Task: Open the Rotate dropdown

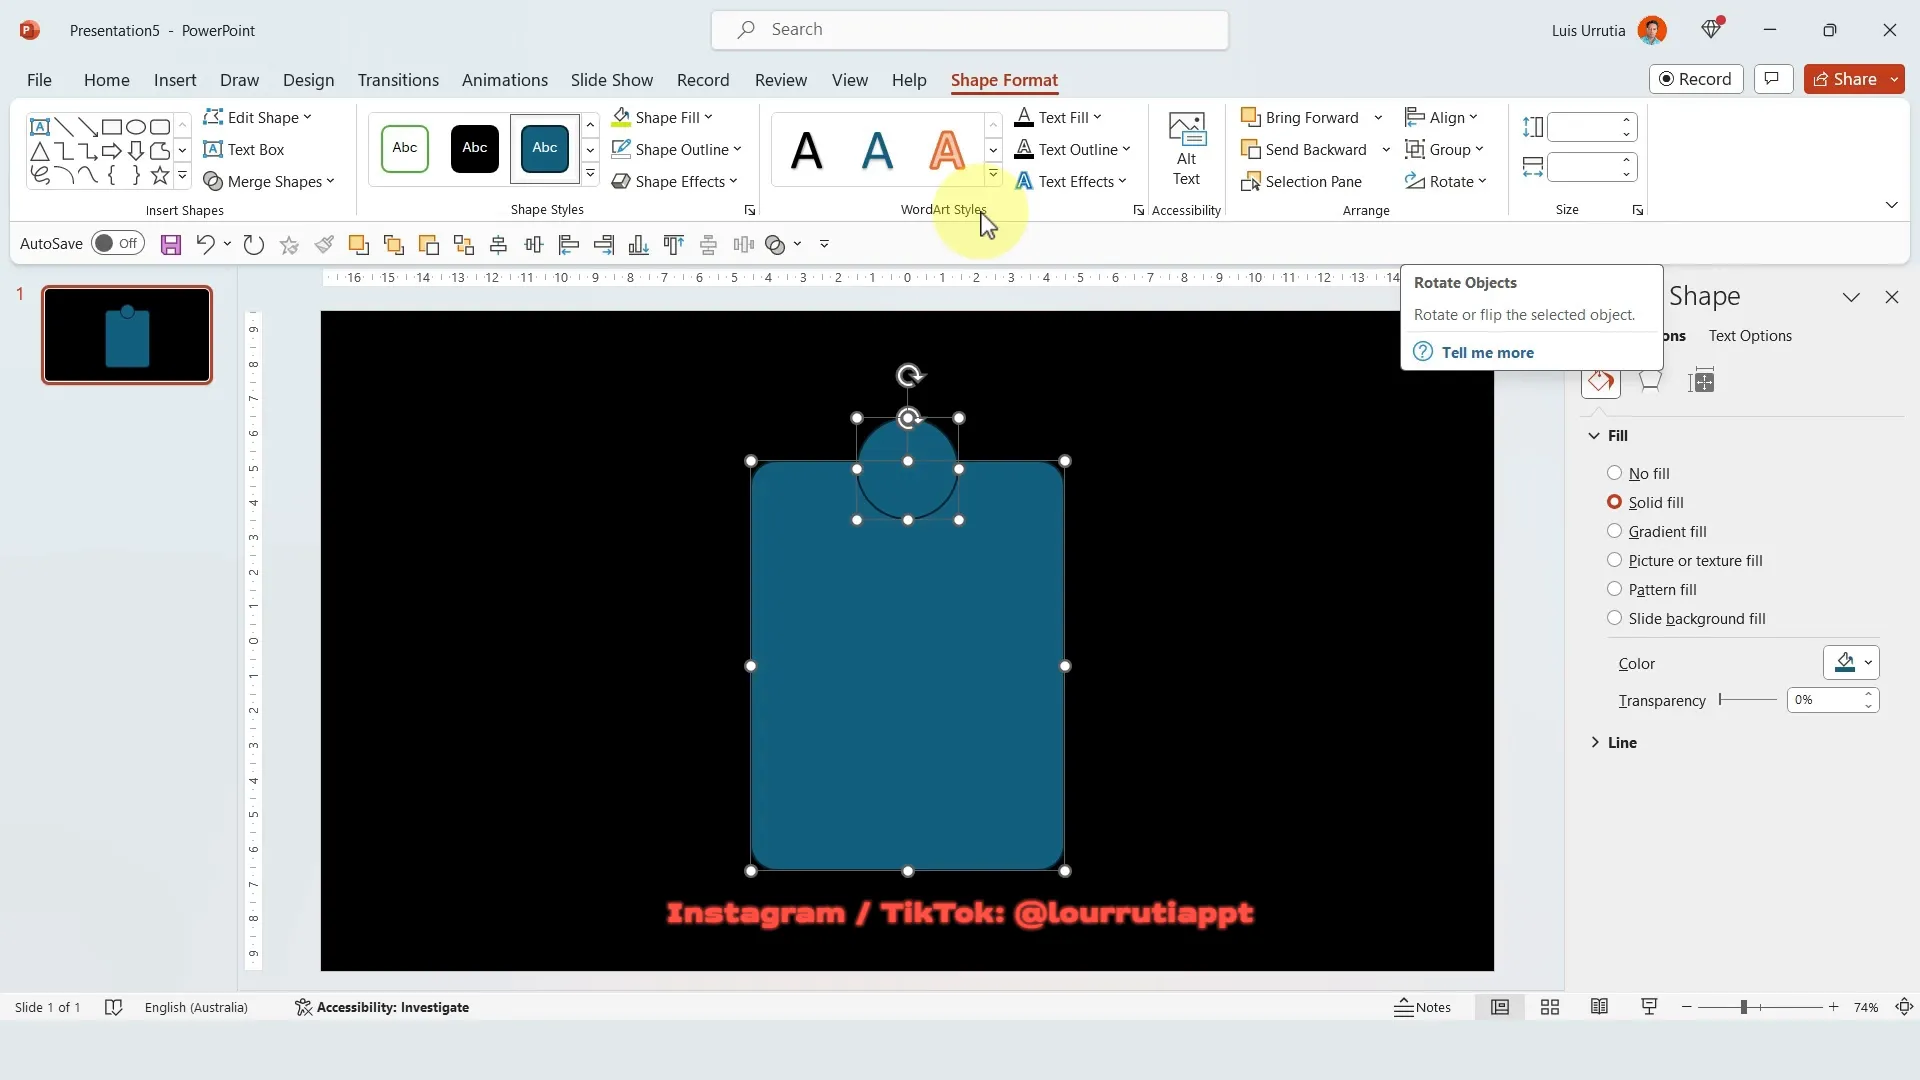Action: [1446, 181]
